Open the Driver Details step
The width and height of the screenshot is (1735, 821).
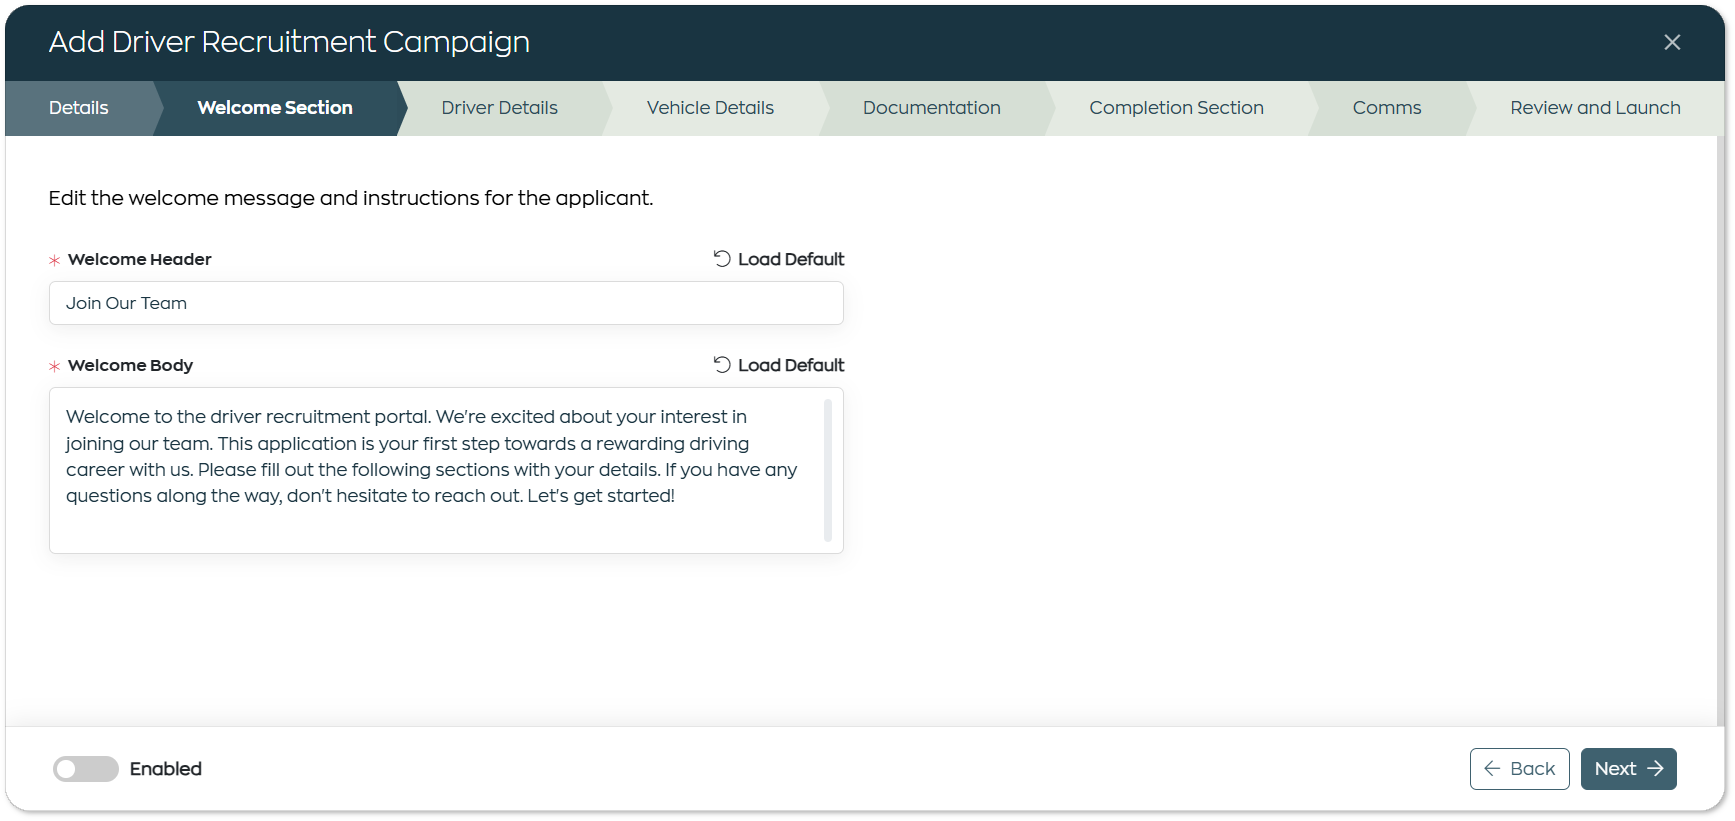click(x=500, y=108)
